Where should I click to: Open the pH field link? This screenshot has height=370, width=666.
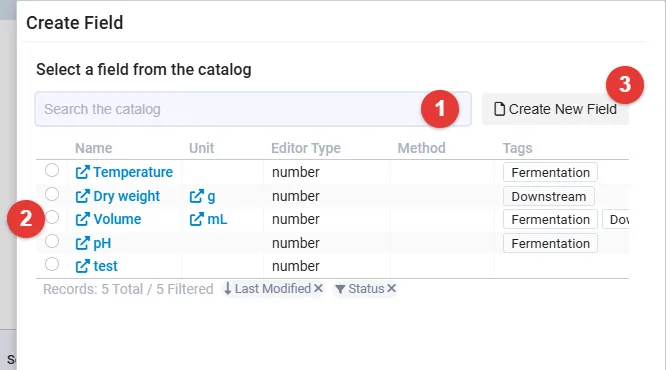tap(102, 243)
